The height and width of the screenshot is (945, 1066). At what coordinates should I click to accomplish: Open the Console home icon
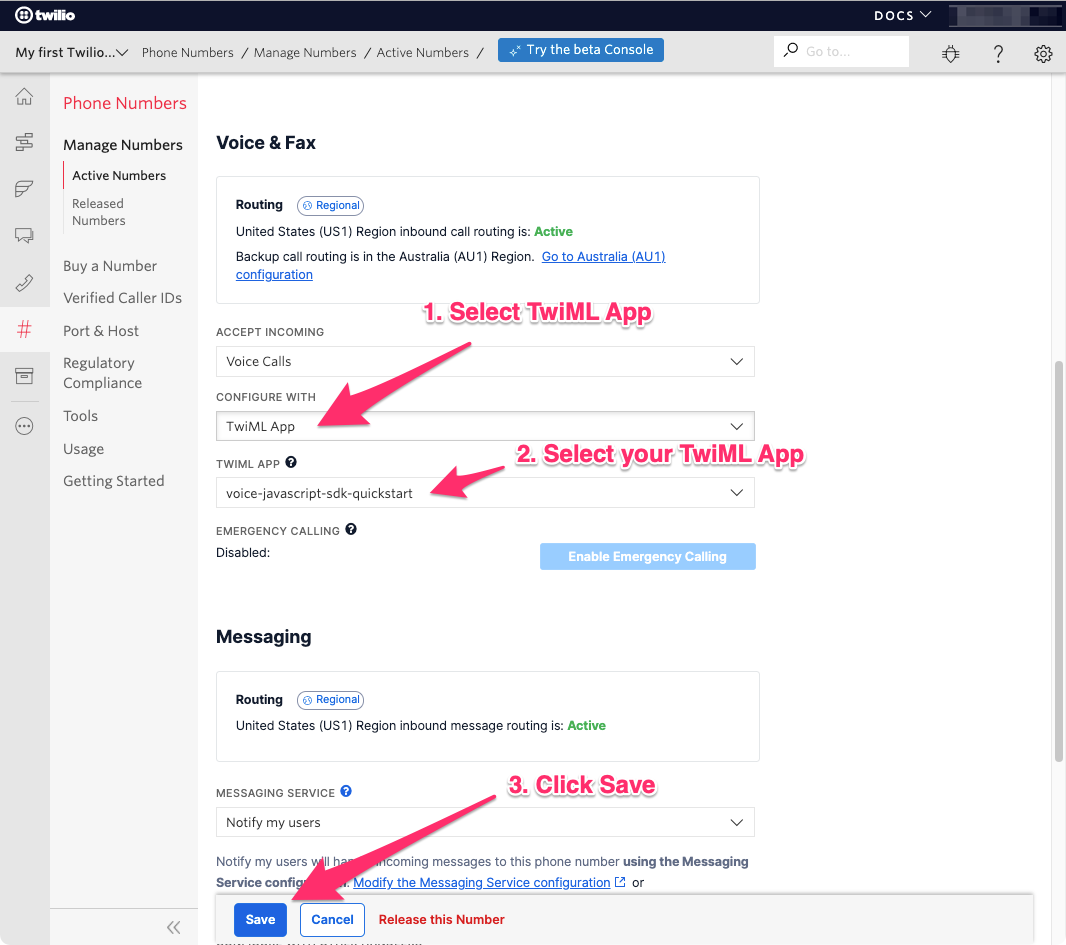[25, 96]
